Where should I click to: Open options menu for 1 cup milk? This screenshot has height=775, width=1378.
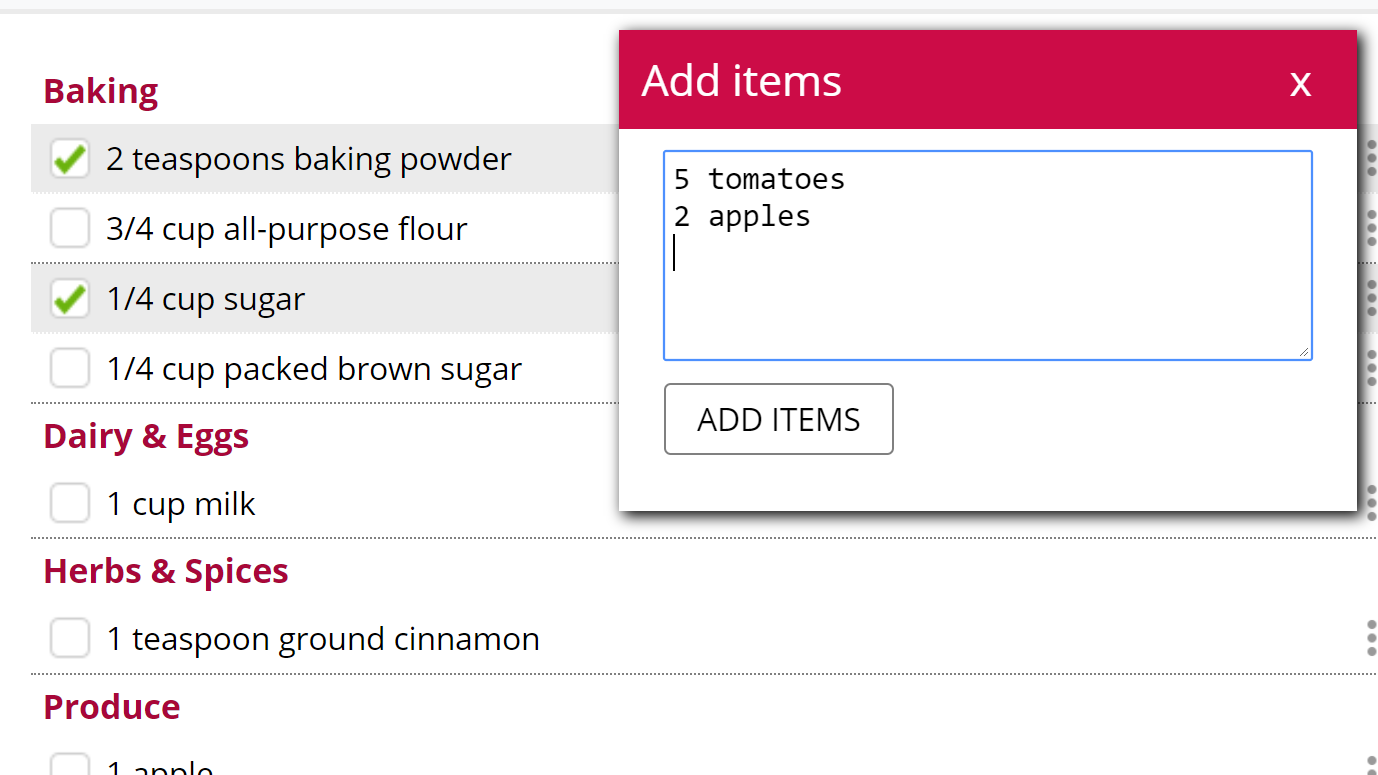(1371, 503)
